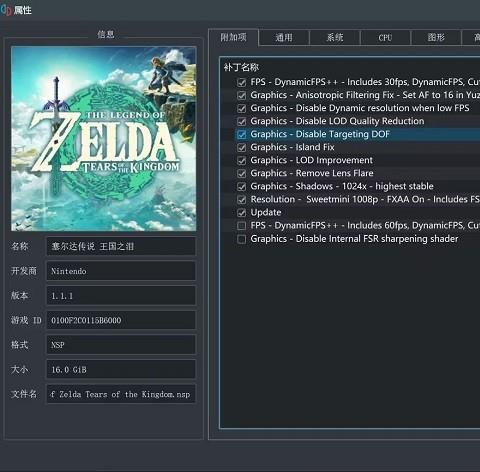480x472 pixels.
Task: Click the 大小 field showing 16.0 GiB
Action: tap(121, 369)
